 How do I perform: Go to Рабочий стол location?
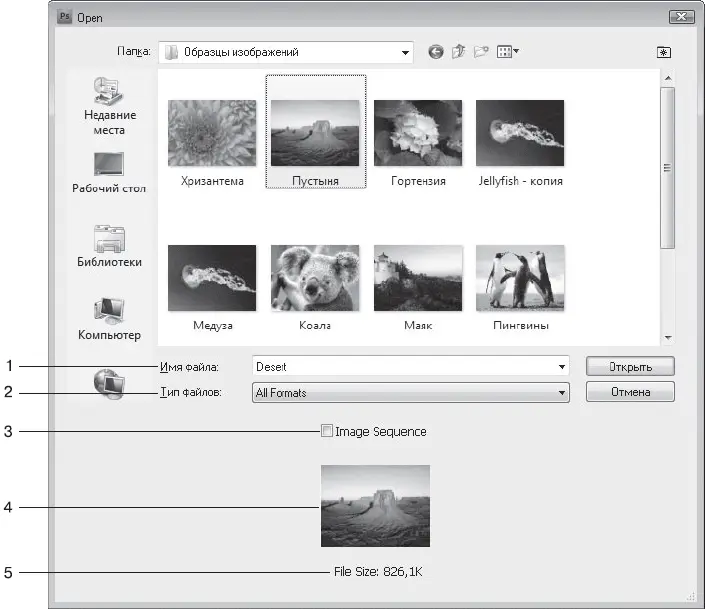[x=109, y=173]
